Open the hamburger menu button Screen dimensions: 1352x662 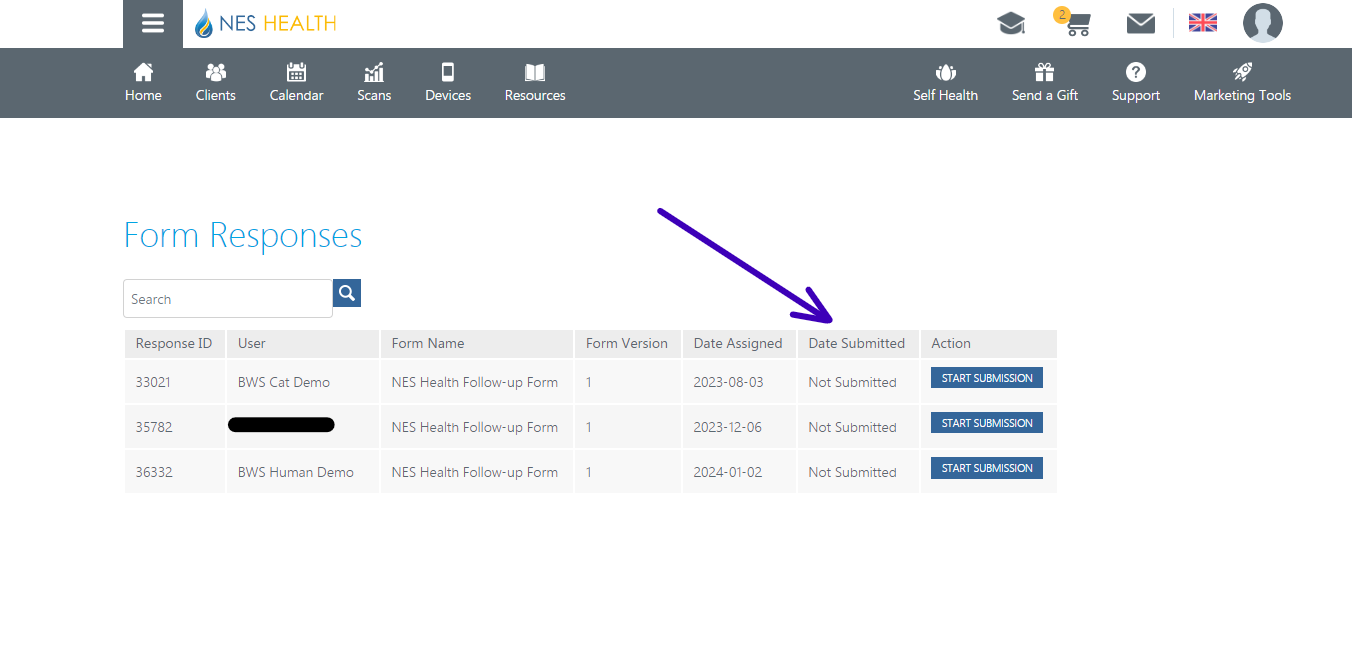tap(152, 24)
